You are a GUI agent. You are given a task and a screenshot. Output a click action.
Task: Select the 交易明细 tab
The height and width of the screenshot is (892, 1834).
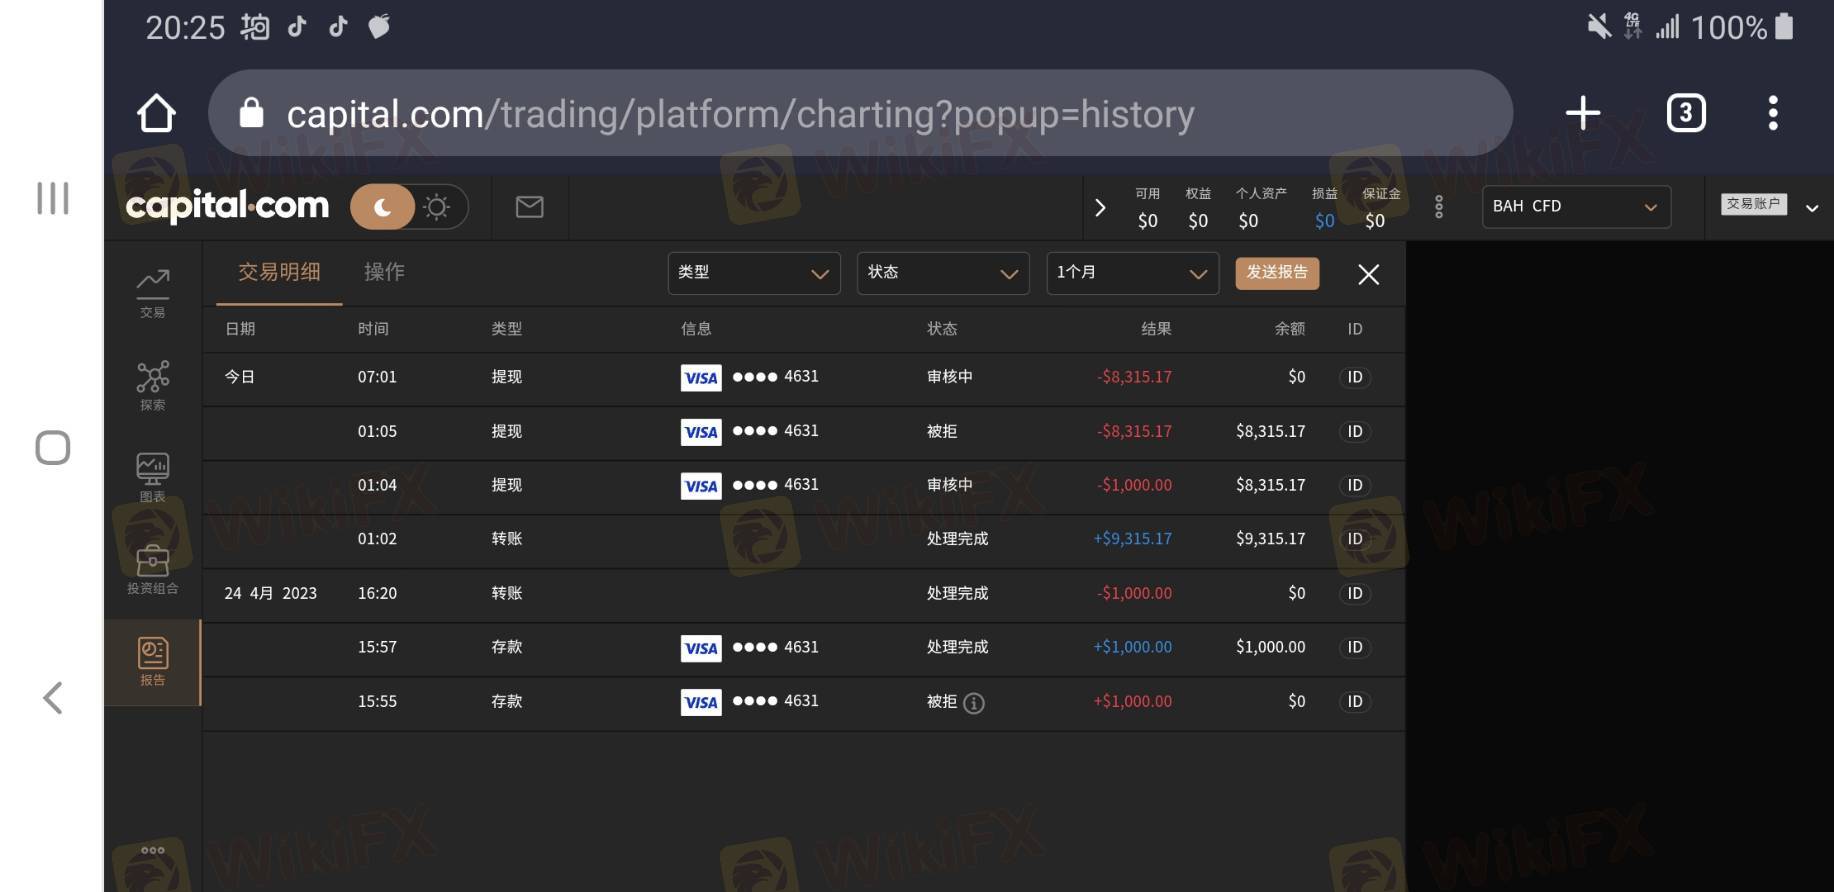tap(279, 272)
